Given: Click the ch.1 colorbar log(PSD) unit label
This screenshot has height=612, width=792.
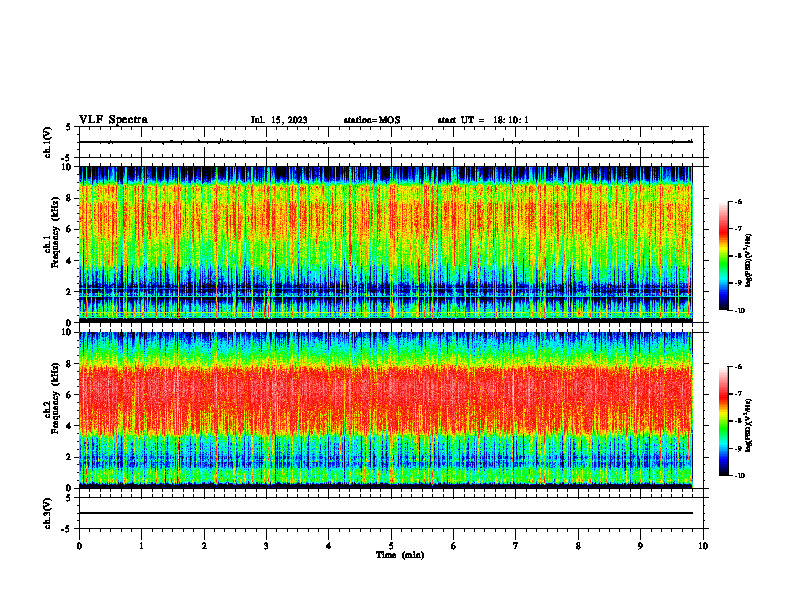Looking at the screenshot, I should coord(749,261).
